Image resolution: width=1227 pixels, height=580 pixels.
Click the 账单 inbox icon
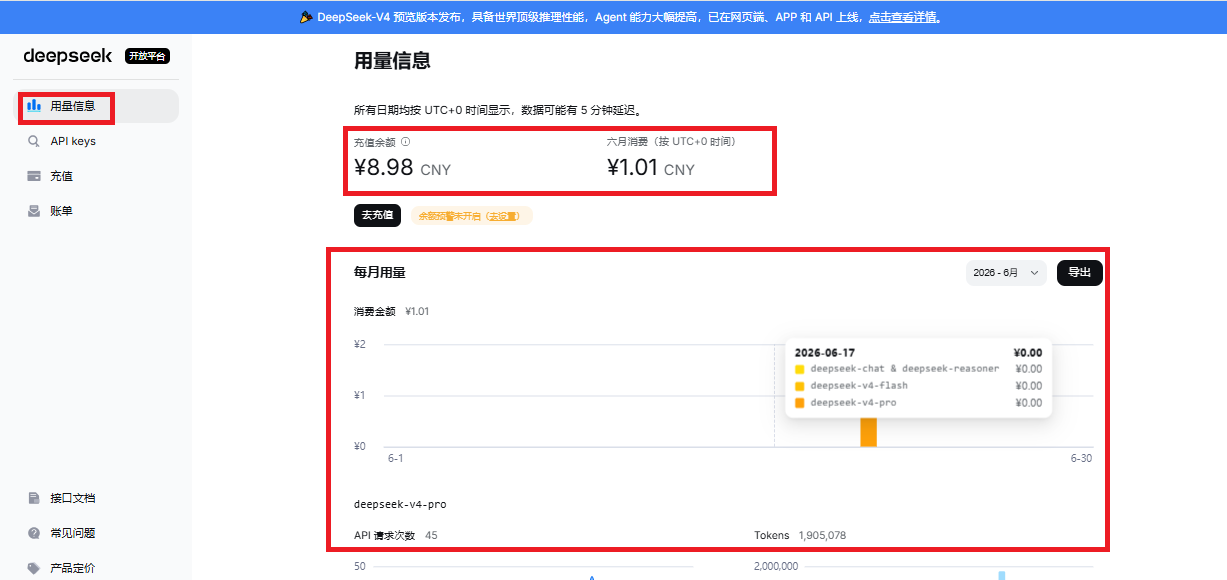pos(34,211)
